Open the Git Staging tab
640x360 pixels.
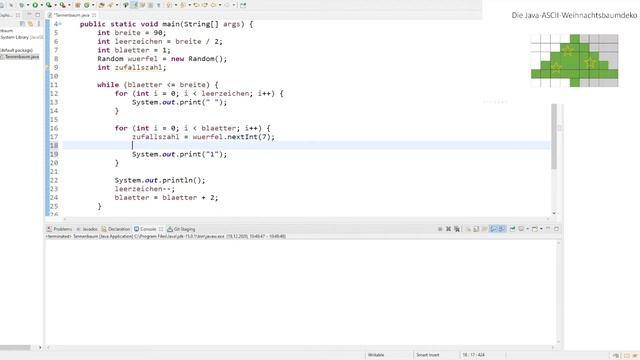click(181, 229)
